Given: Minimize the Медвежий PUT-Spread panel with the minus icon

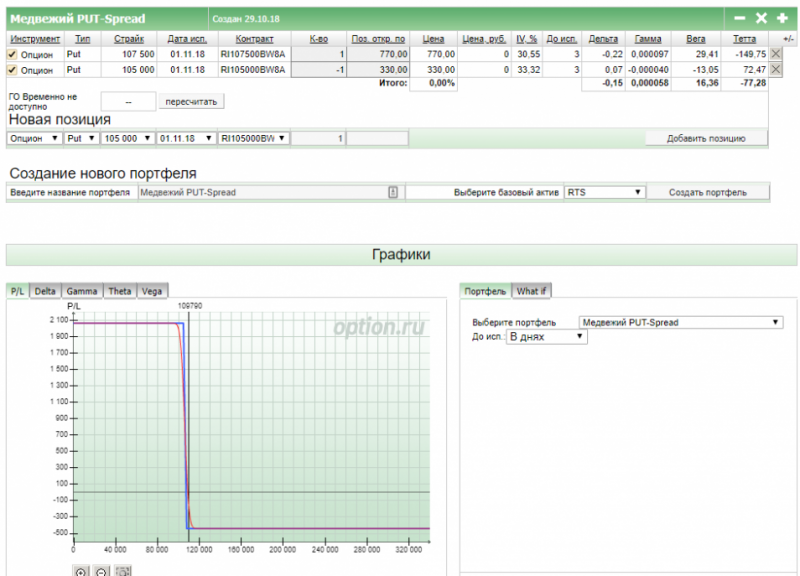Looking at the screenshot, I should pyautogui.click(x=739, y=18).
